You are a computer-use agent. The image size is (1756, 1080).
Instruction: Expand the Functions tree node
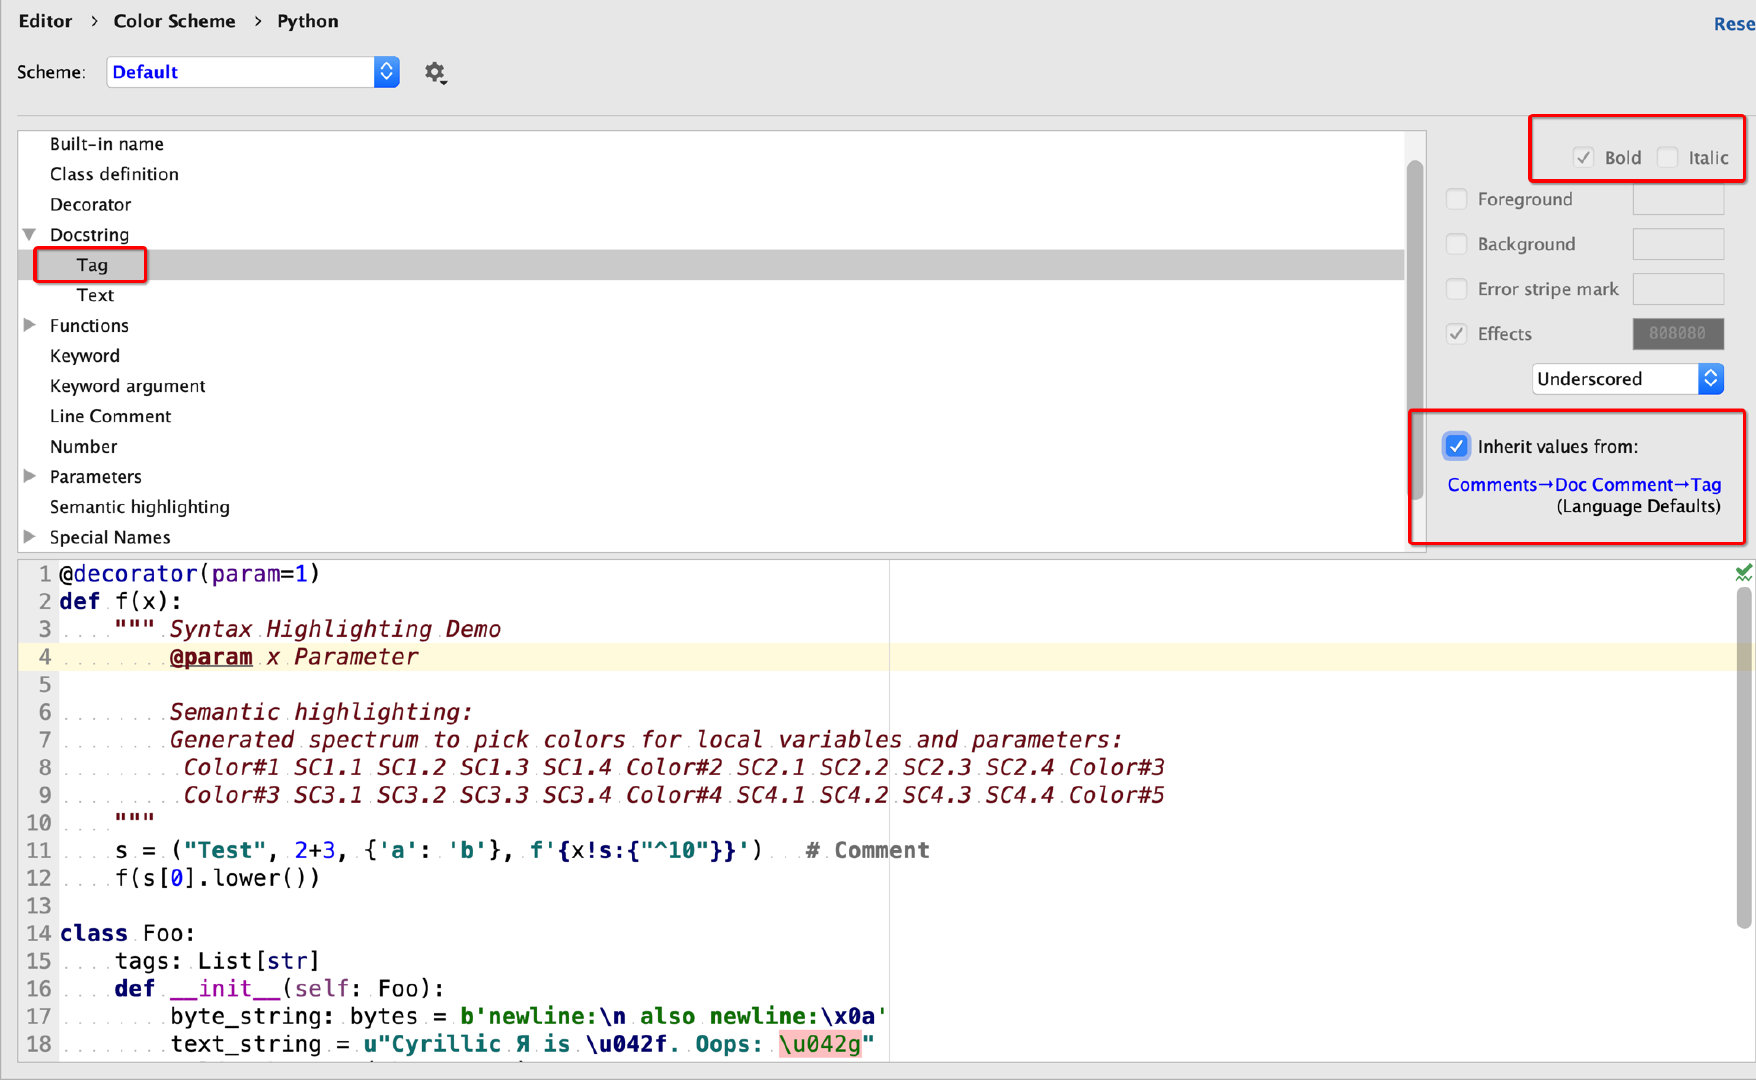click(29, 325)
